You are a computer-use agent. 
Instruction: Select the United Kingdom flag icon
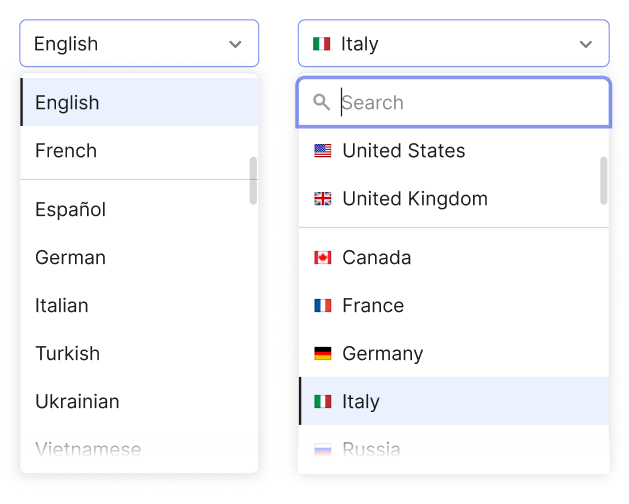[323, 199]
